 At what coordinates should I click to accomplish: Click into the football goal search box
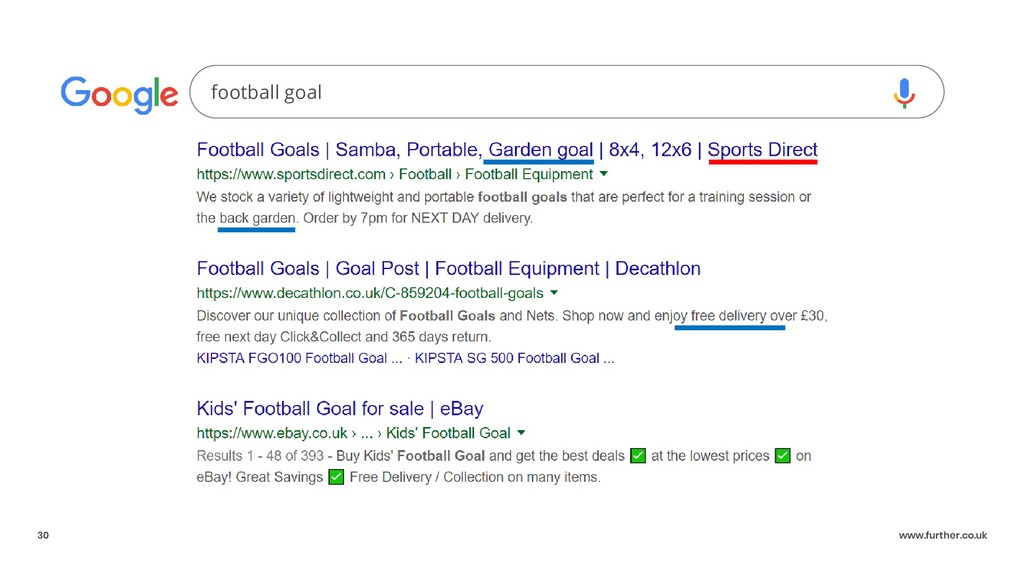click(566, 92)
